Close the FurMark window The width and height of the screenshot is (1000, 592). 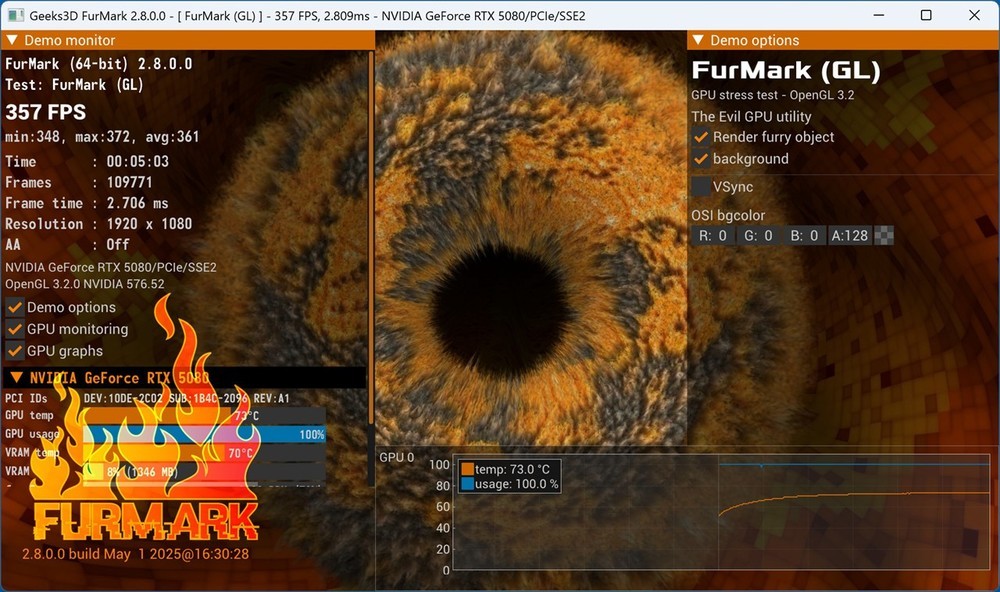tap(974, 15)
